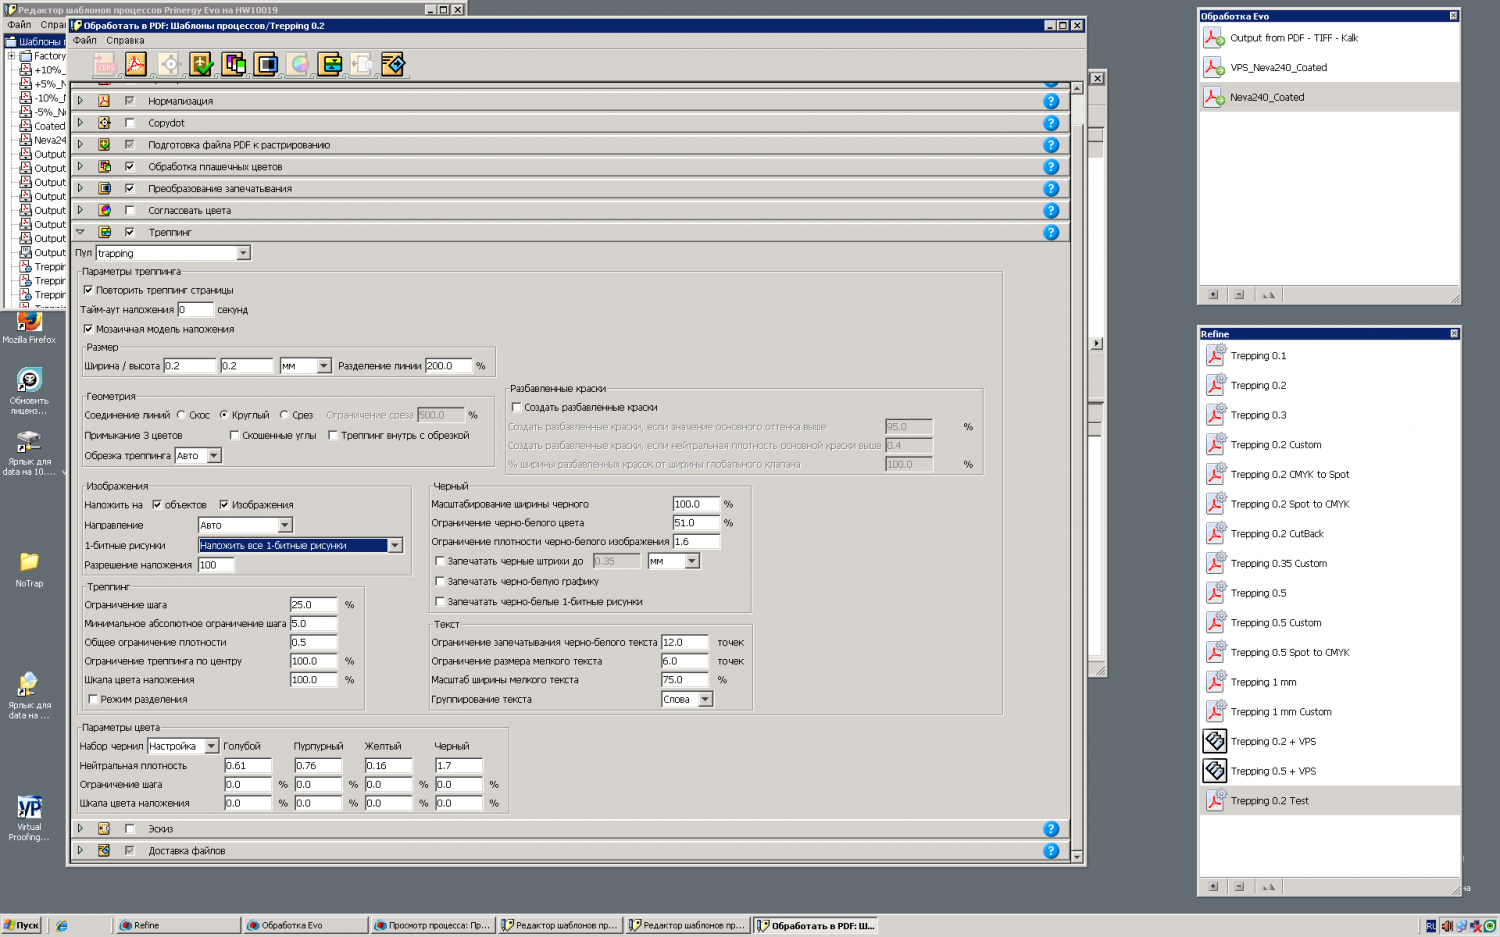Click the thumbnail generation toolbar icon
This screenshot has height=937, width=1500.
(362, 65)
